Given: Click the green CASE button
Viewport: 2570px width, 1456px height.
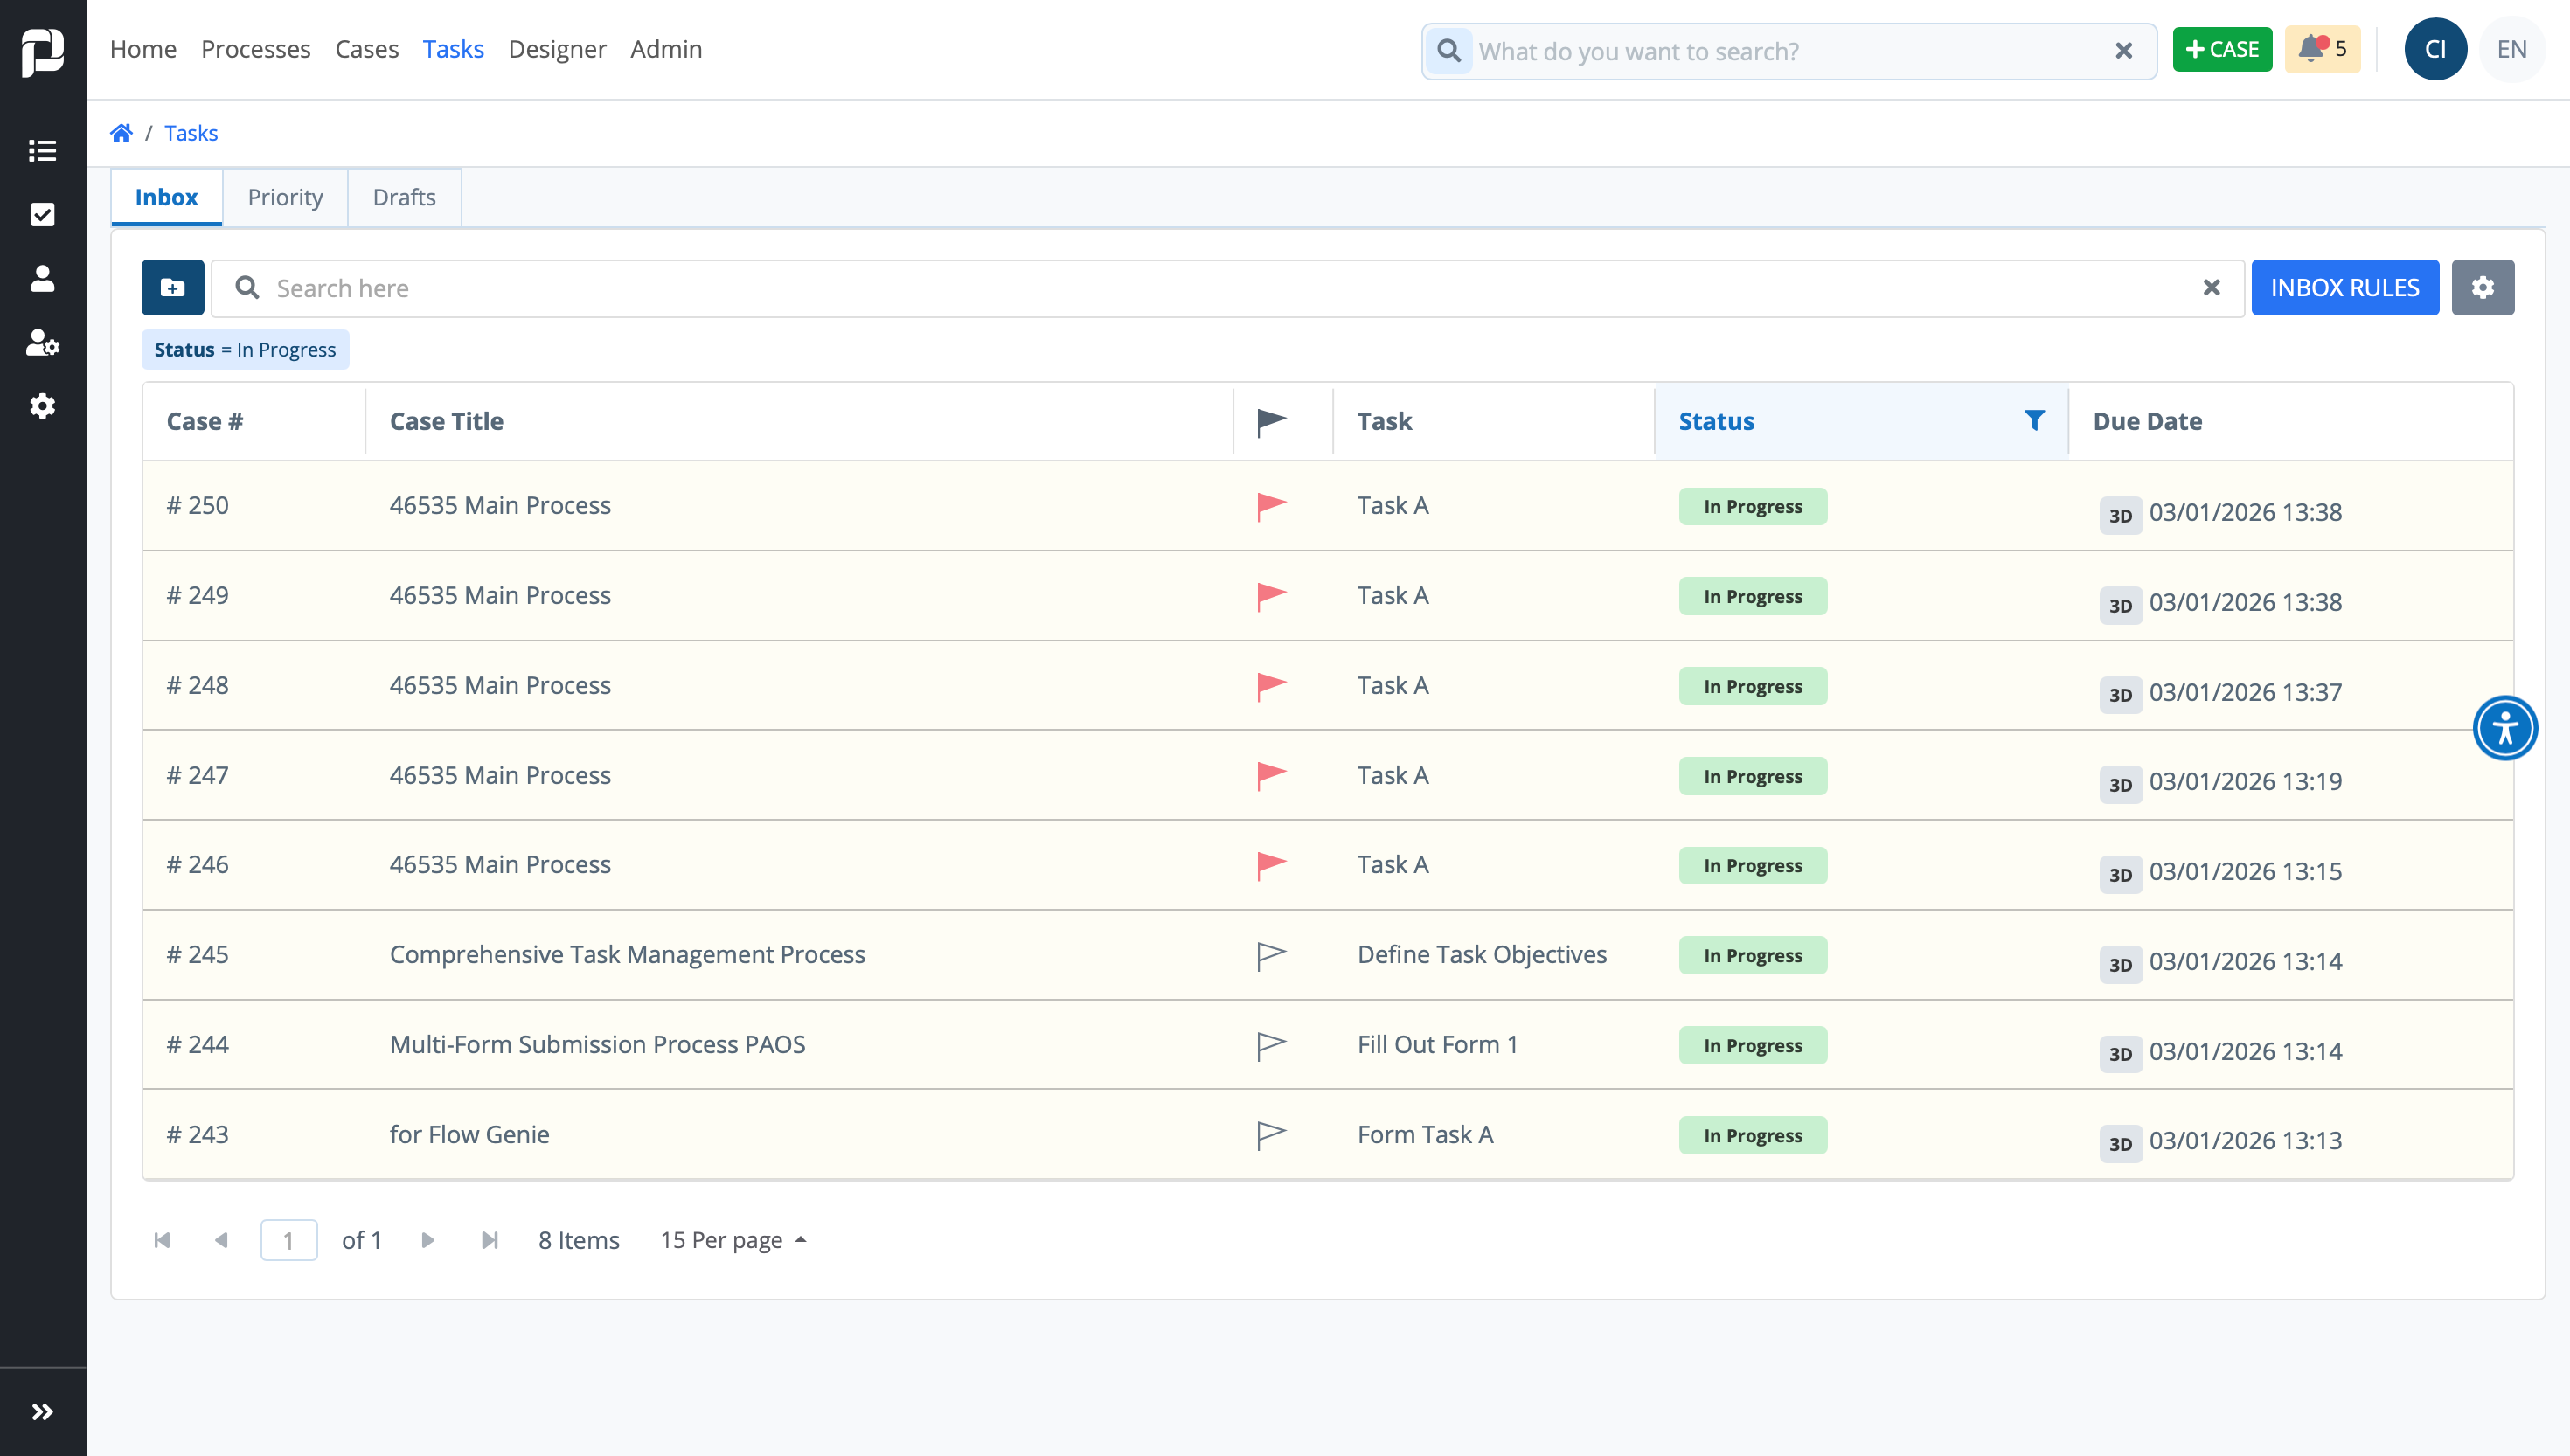Looking at the screenshot, I should tap(2221, 49).
